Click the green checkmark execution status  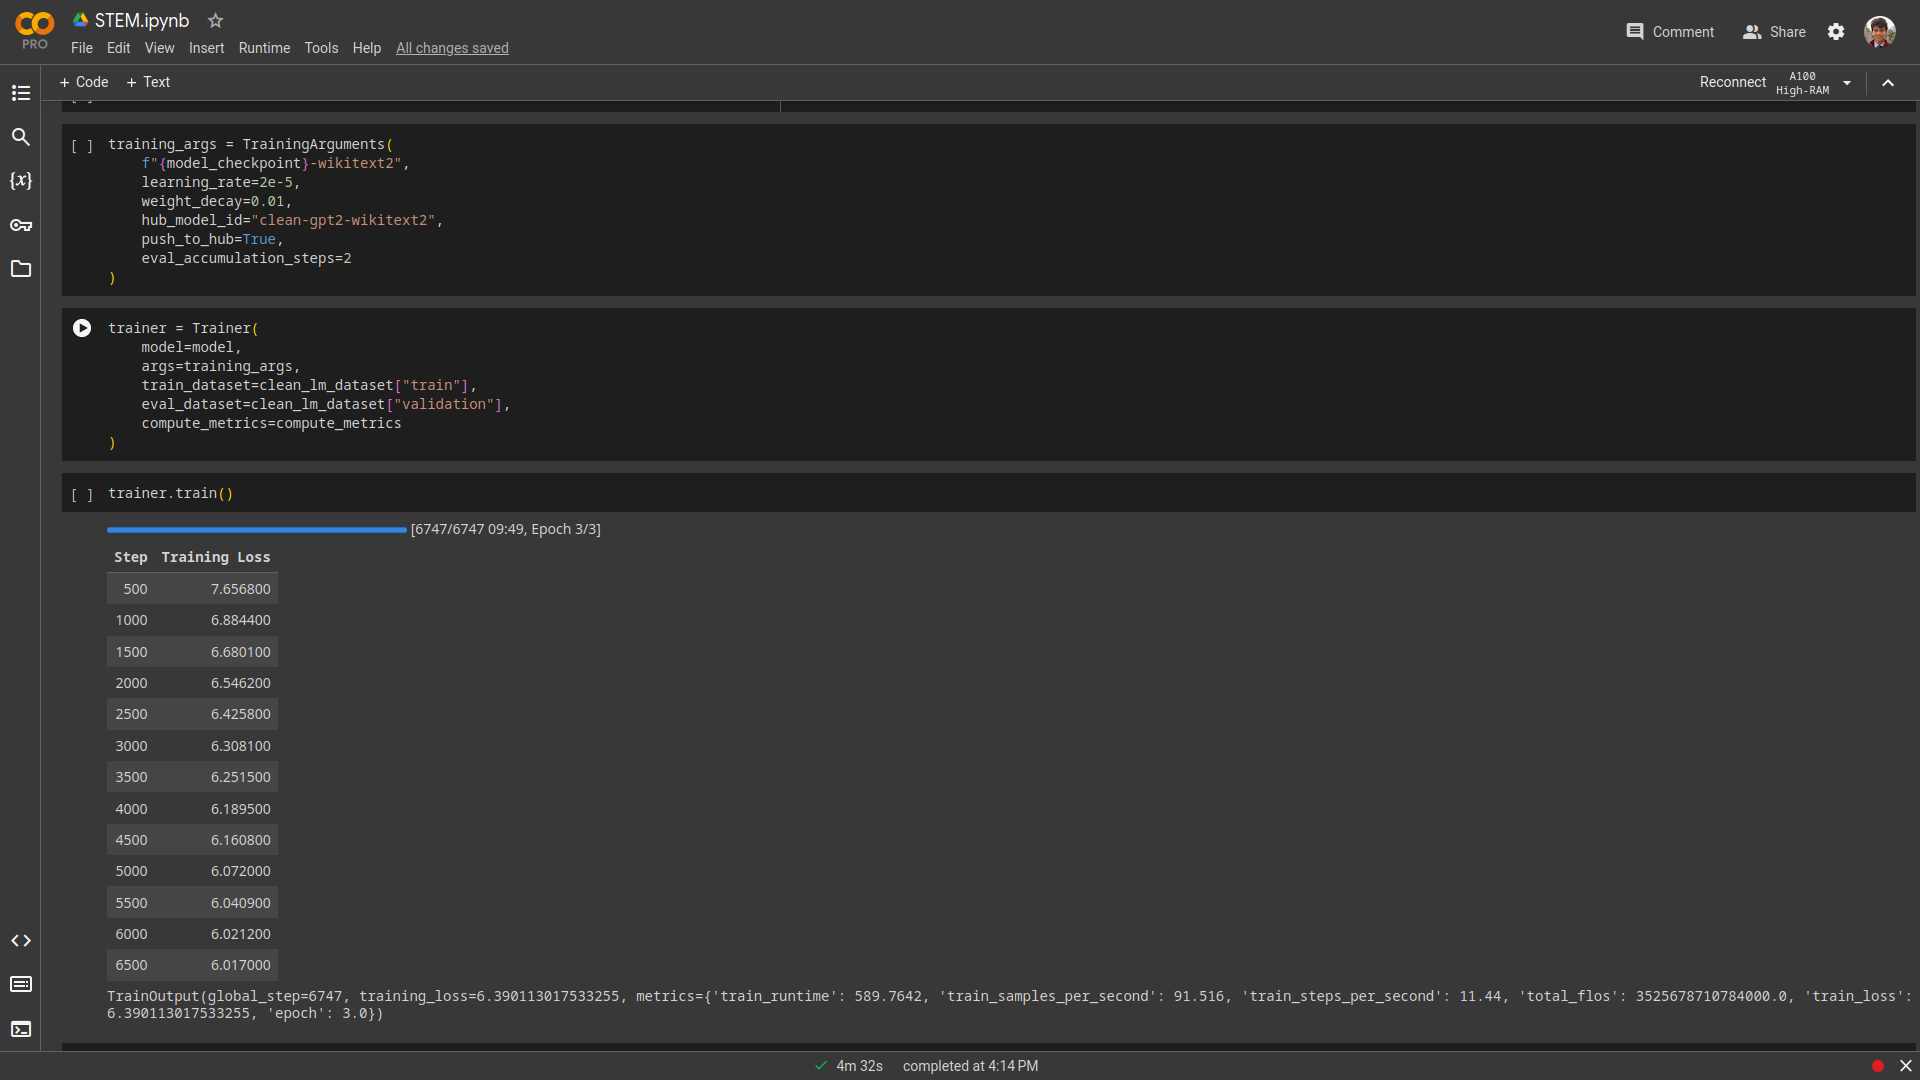821,1066
